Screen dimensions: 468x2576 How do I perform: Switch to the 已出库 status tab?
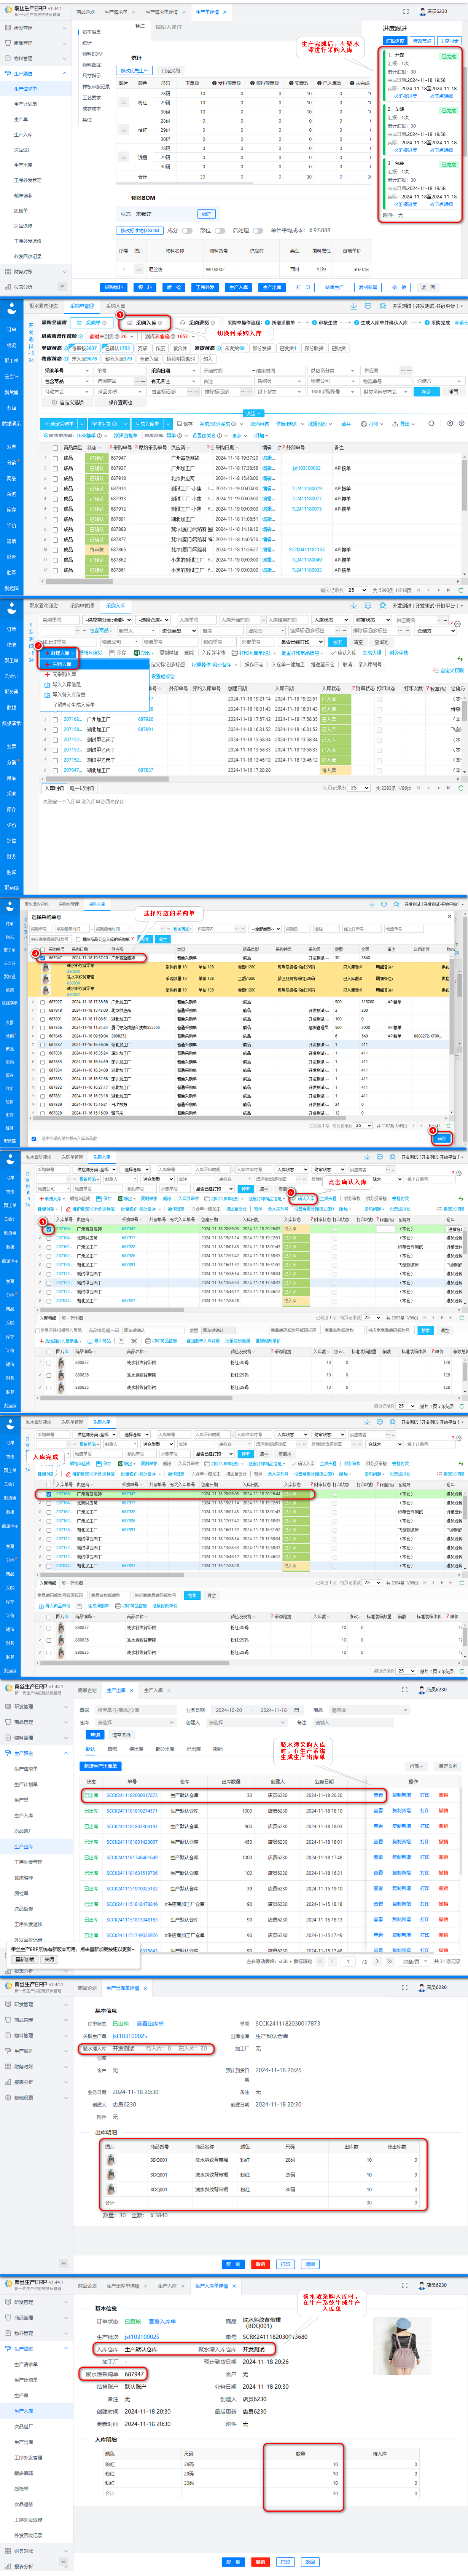[193, 1749]
